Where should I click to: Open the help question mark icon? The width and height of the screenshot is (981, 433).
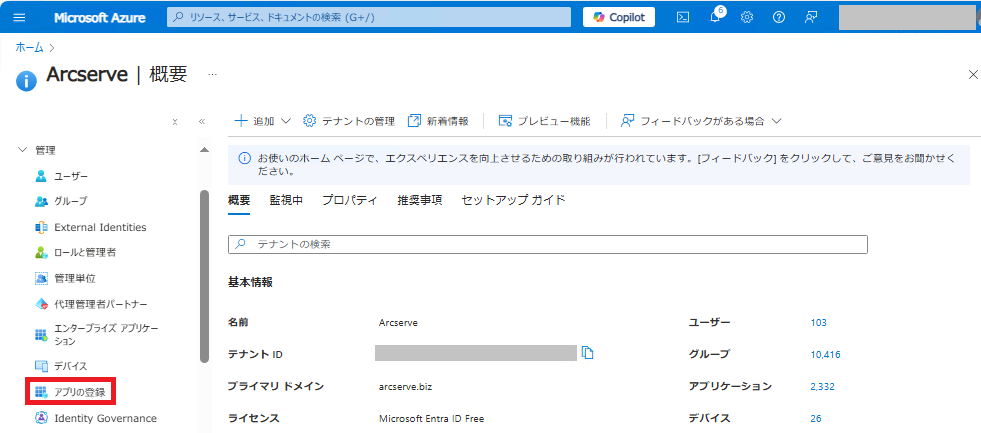point(779,17)
